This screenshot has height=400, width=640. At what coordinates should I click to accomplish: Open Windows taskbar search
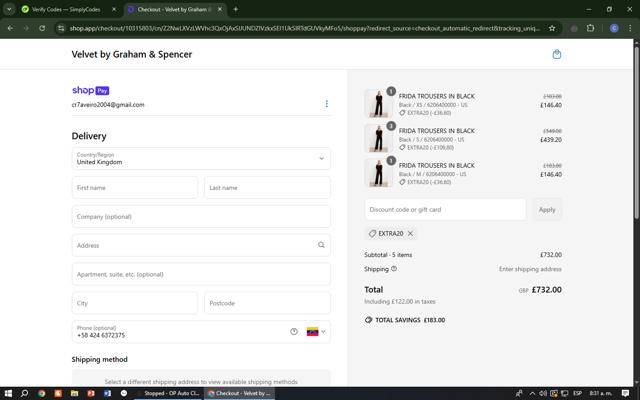point(24,393)
